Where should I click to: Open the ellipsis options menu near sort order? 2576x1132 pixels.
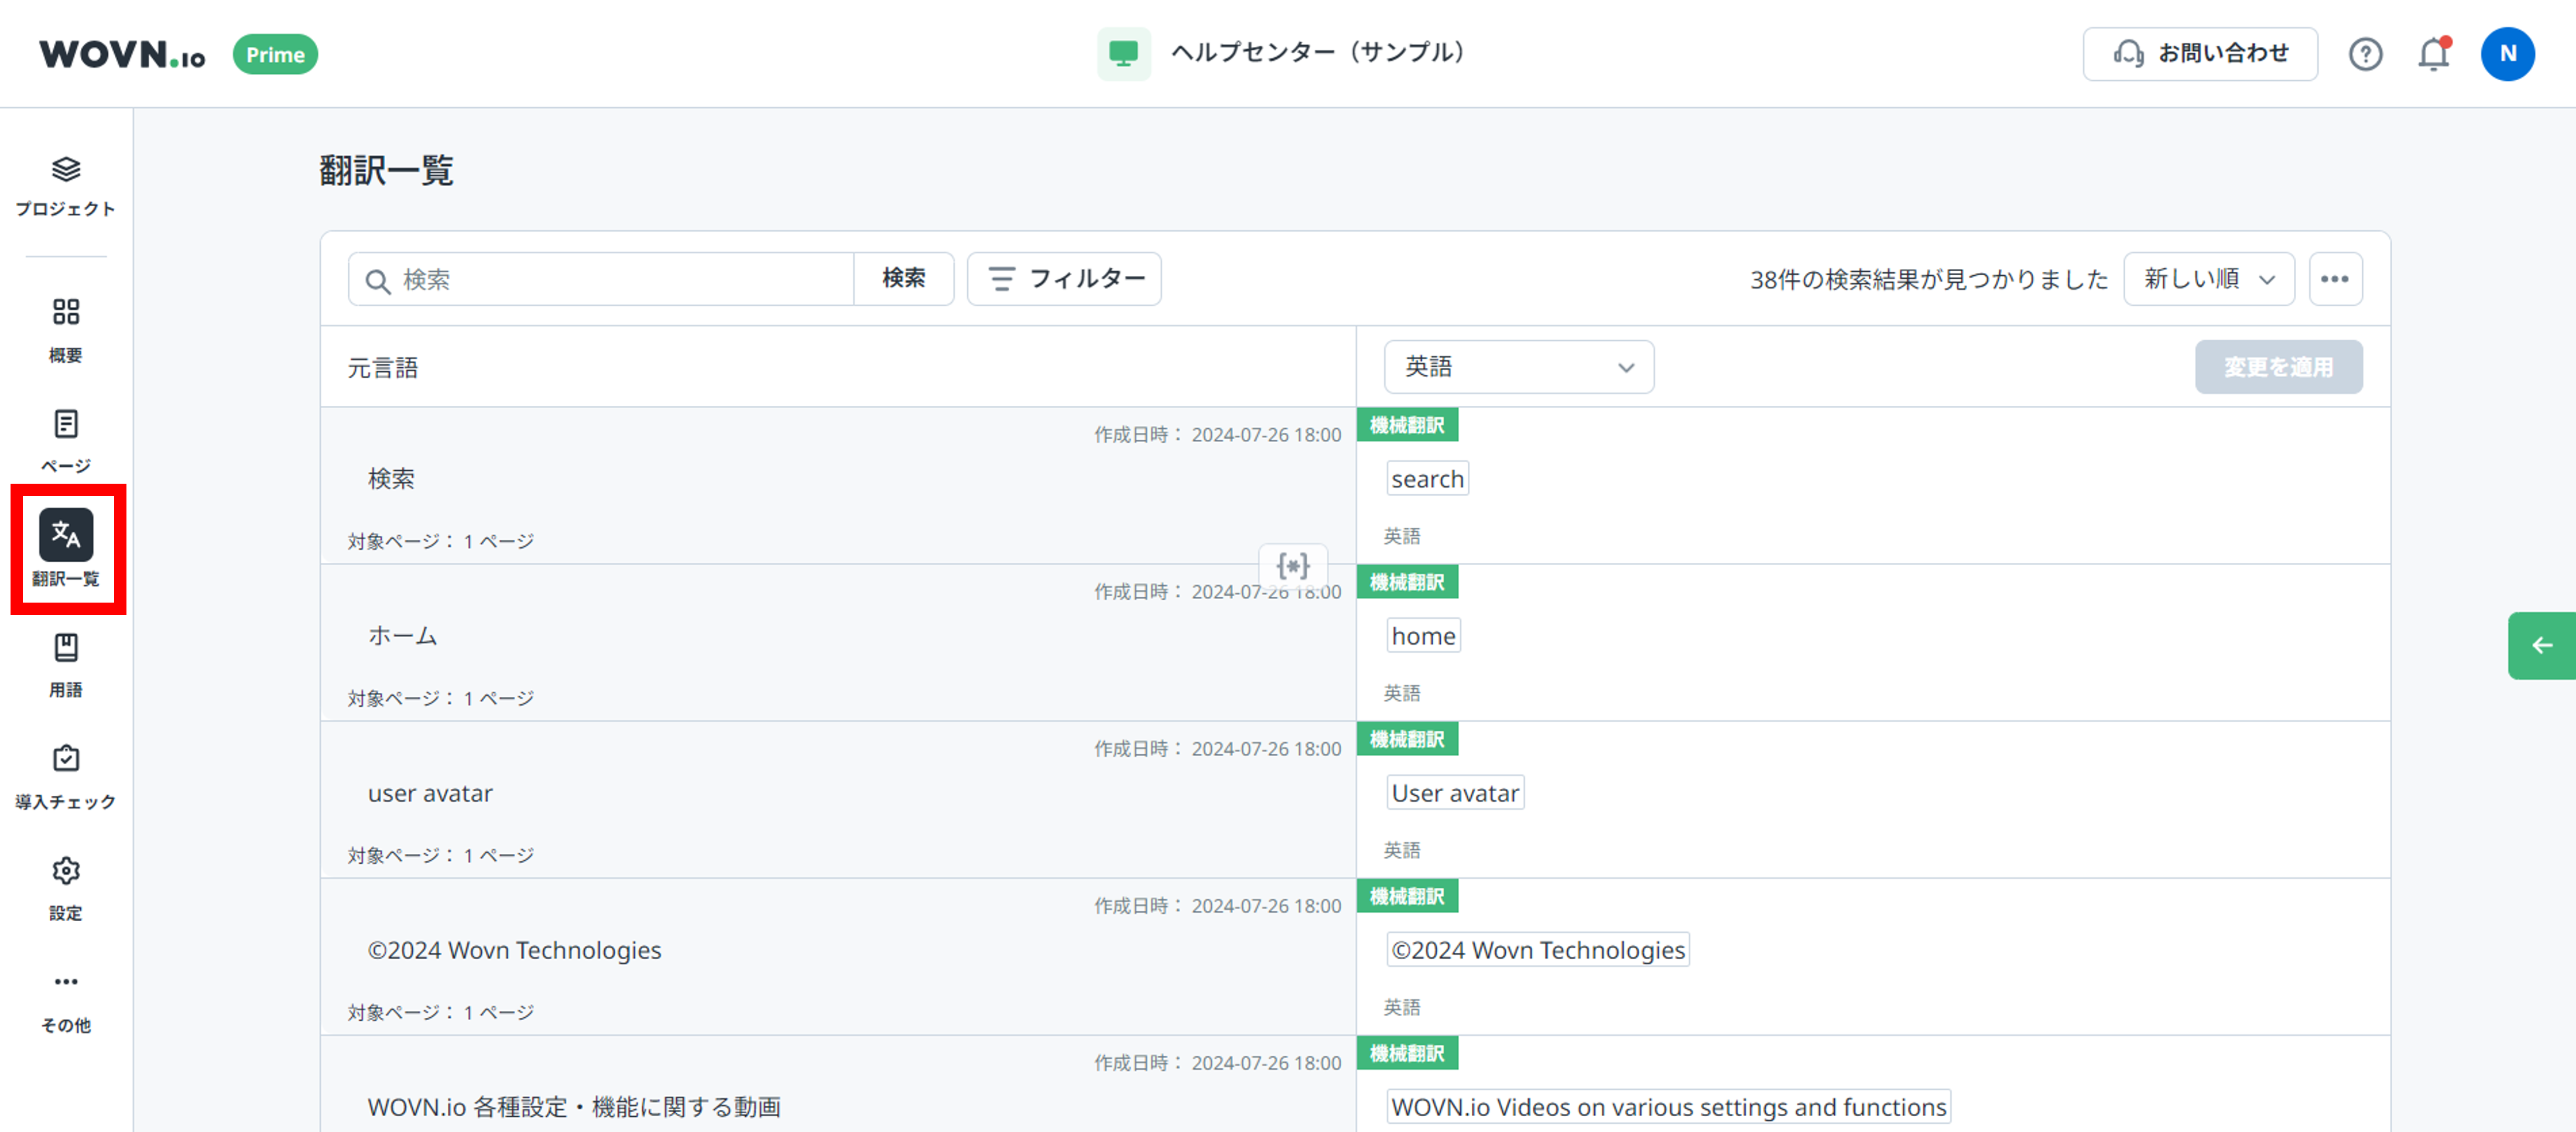click(2336, 279)
